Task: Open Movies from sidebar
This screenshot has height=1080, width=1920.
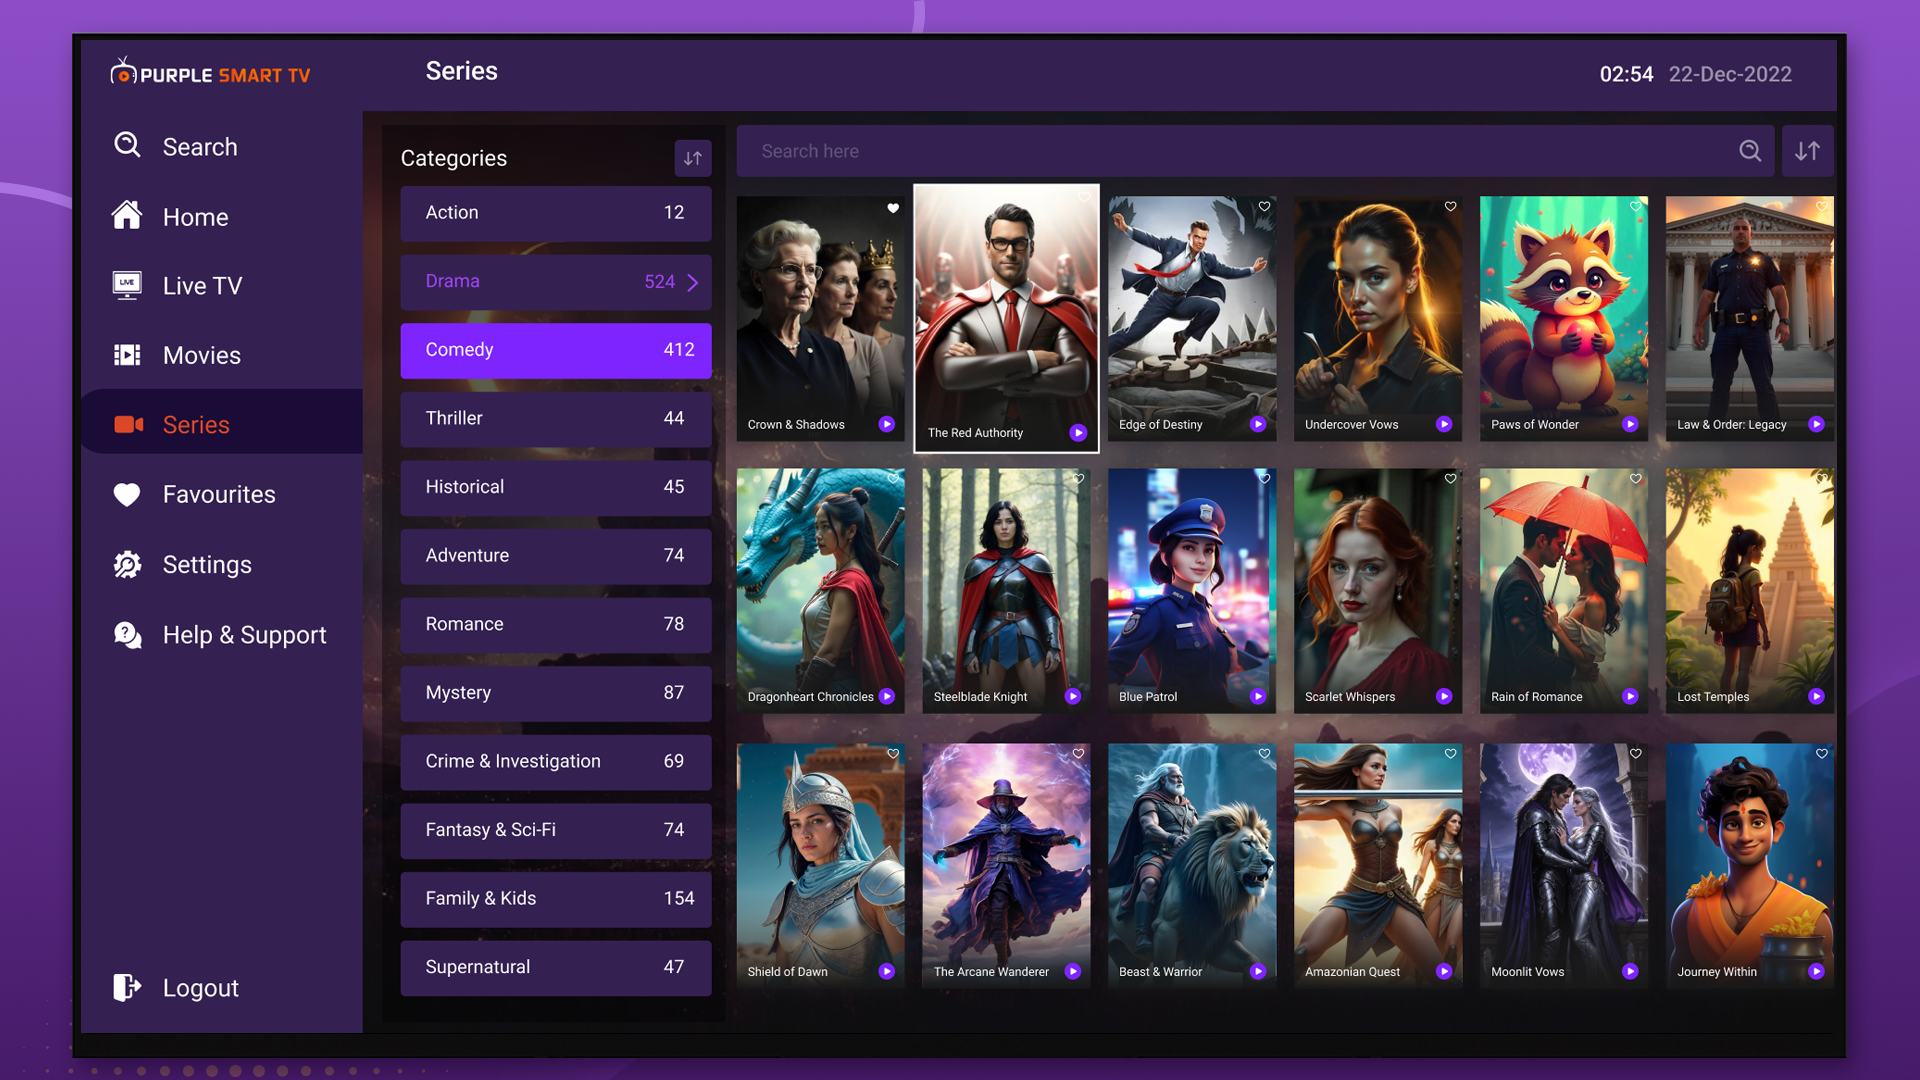Action: pos(202,355)
